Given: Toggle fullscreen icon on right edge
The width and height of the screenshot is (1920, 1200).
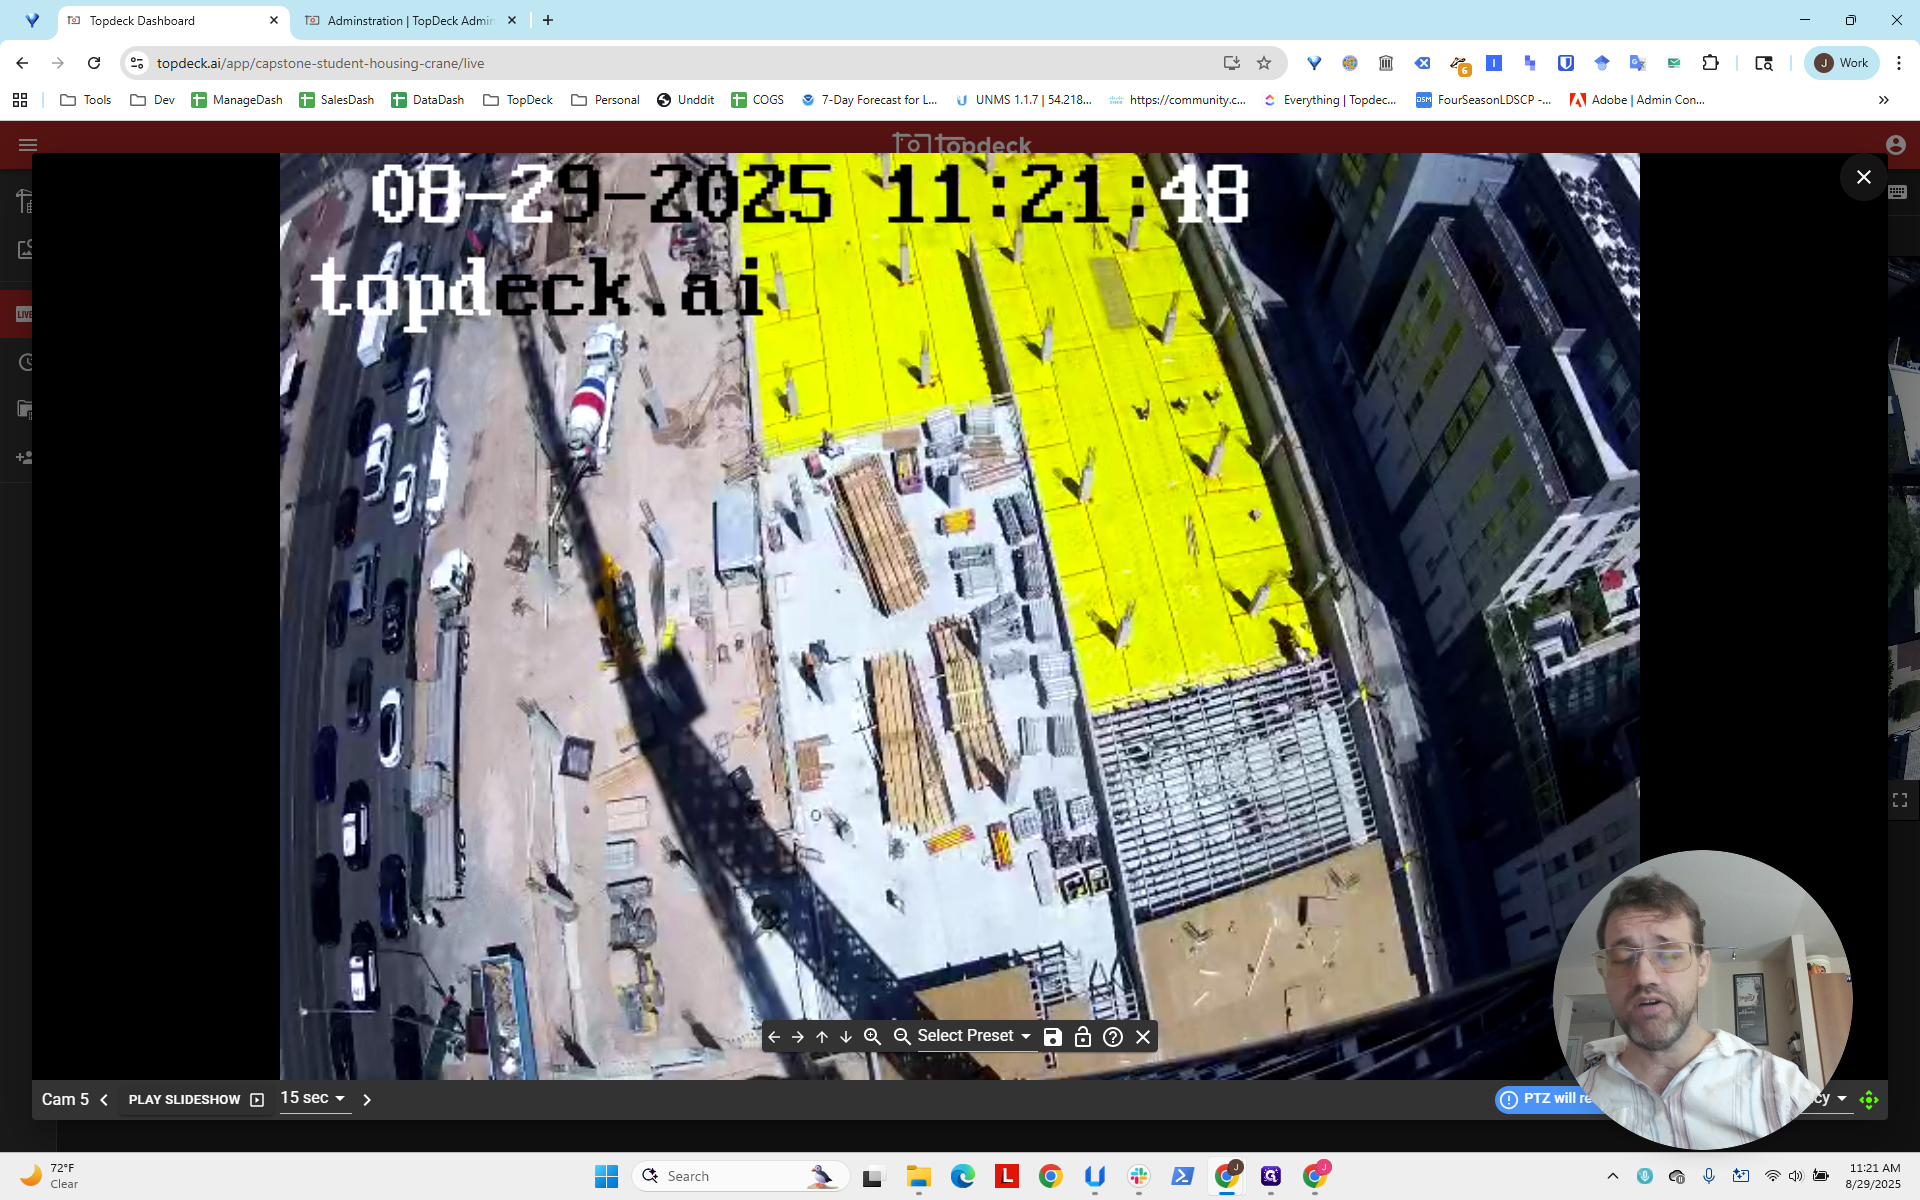Looking at the screenshot, I should [1900, 800].
